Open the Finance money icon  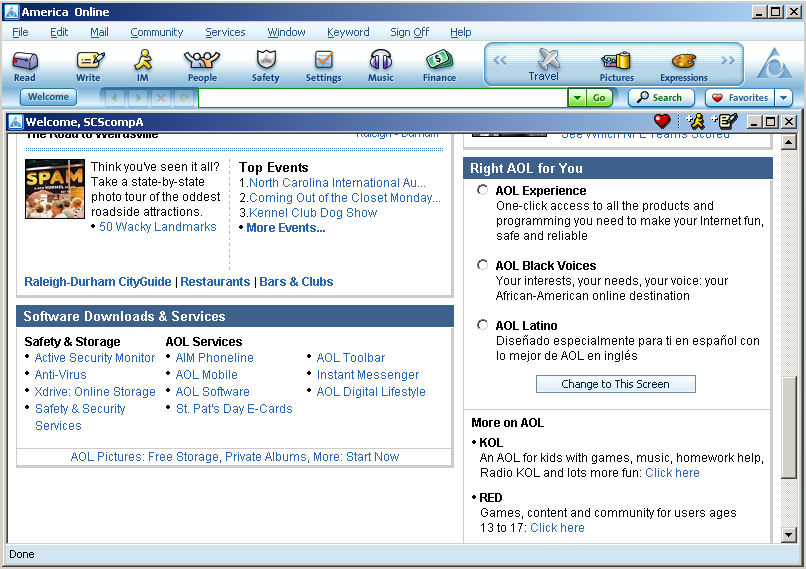[439, 61]
